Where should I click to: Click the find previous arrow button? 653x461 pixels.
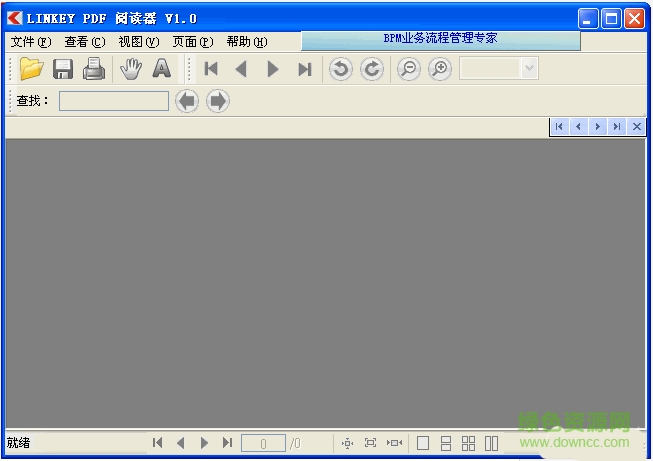click(187, 101)
